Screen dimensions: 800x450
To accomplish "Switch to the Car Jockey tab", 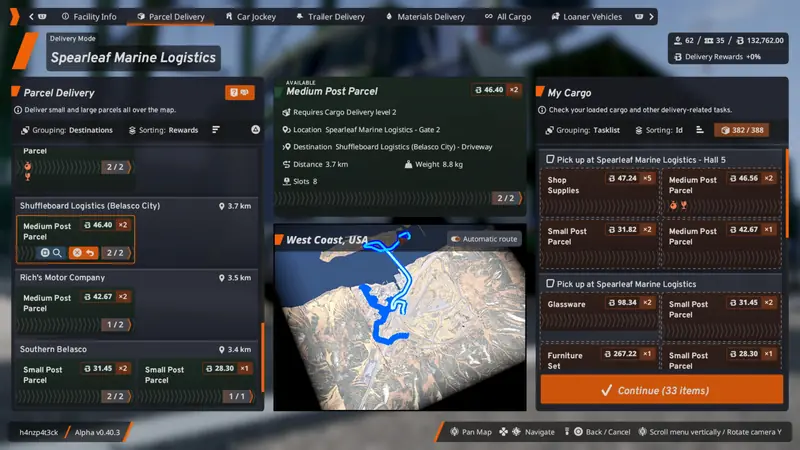I will click(x=251, y=17).
